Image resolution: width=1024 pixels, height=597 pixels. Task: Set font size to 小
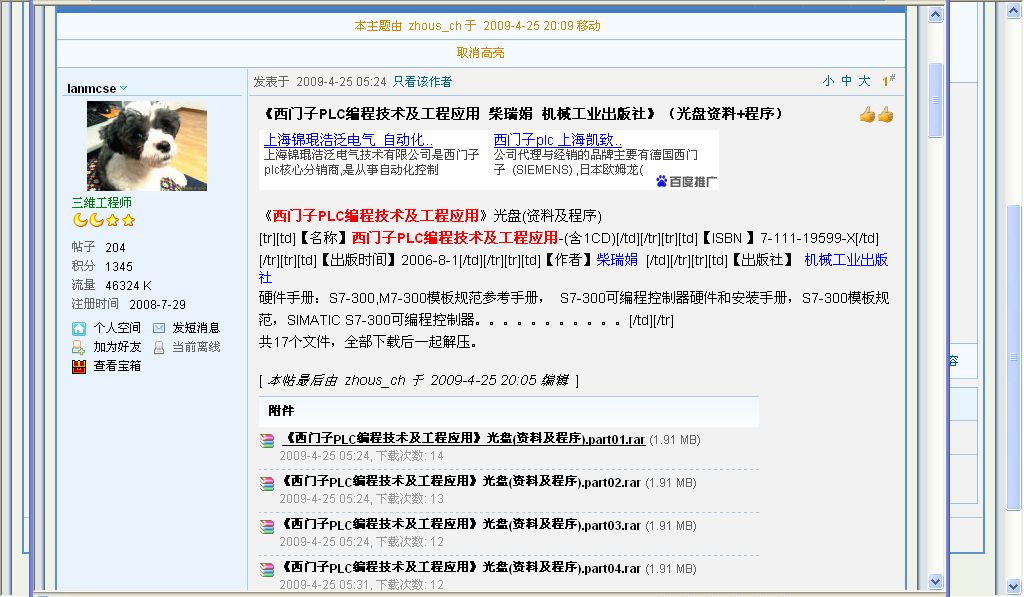pyautogui.click(x=829, y=81)
